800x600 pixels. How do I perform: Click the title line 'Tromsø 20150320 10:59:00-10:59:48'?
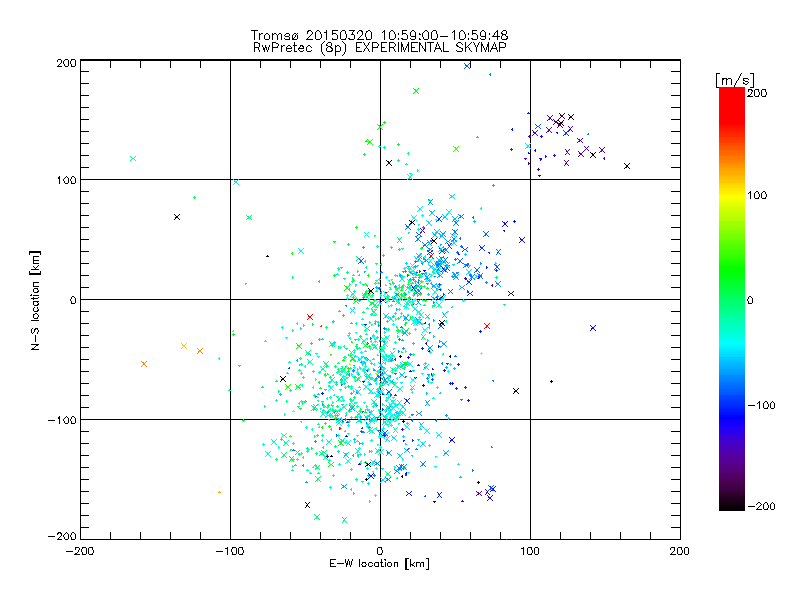coord(379,35)
